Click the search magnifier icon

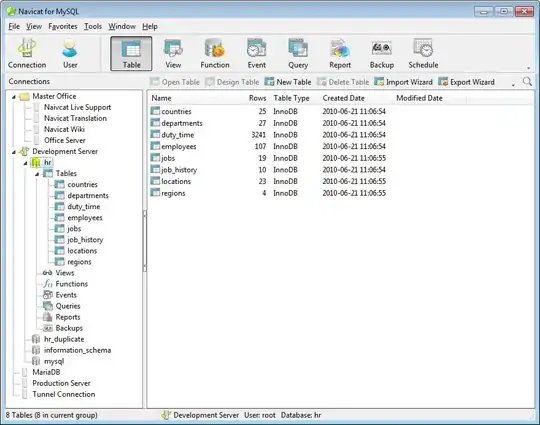pyautogui.click(x=527, y=82)
